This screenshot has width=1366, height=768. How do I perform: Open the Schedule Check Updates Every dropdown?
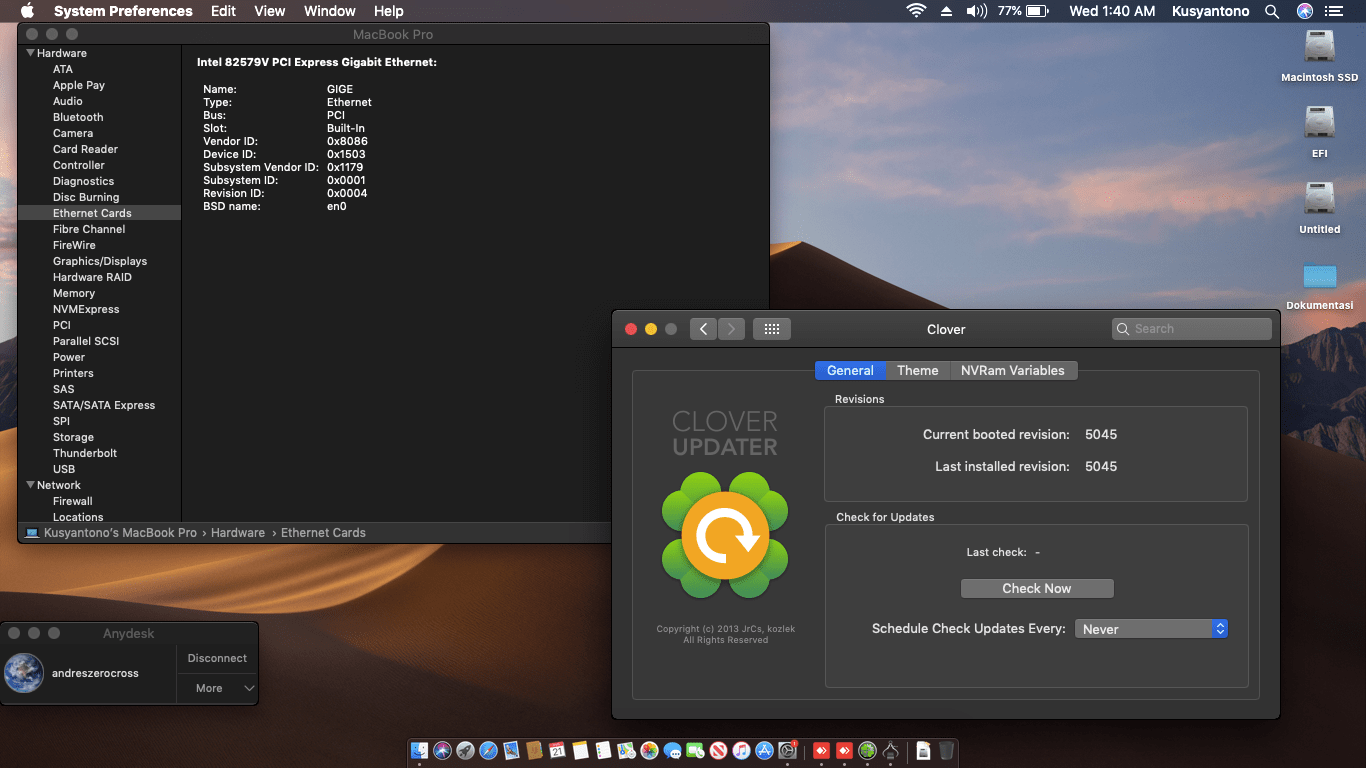click(x=1151, y=629)
